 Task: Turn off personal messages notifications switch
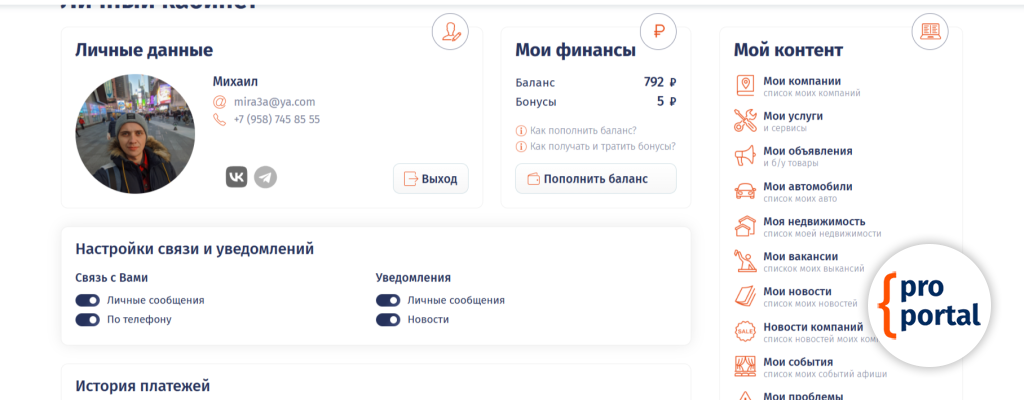[388, 300]
